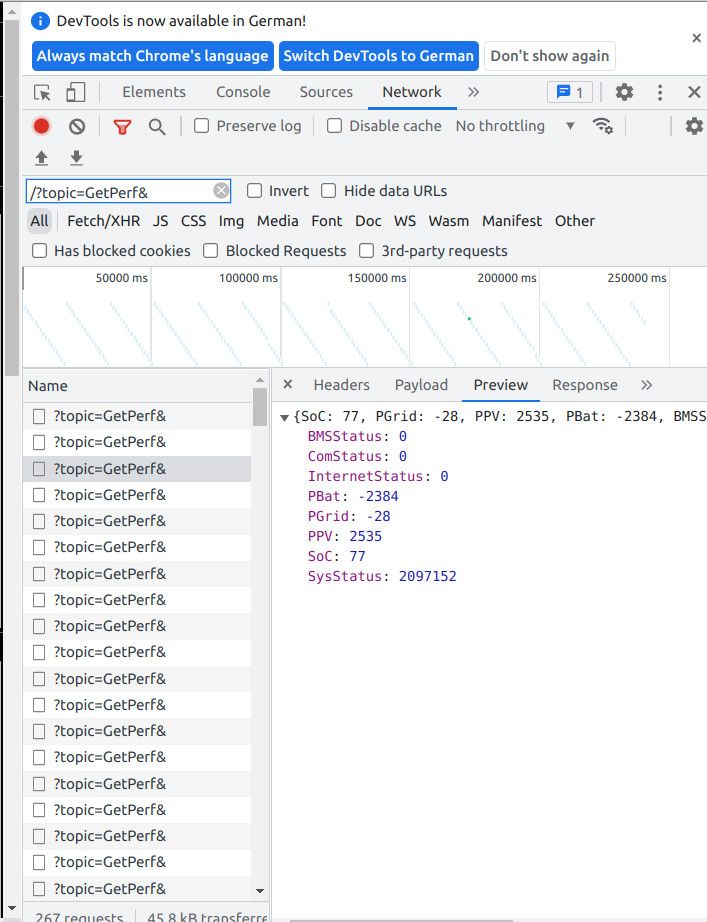Filter requests by Font
The image size is (707, 922).
[x=326, y=221]
